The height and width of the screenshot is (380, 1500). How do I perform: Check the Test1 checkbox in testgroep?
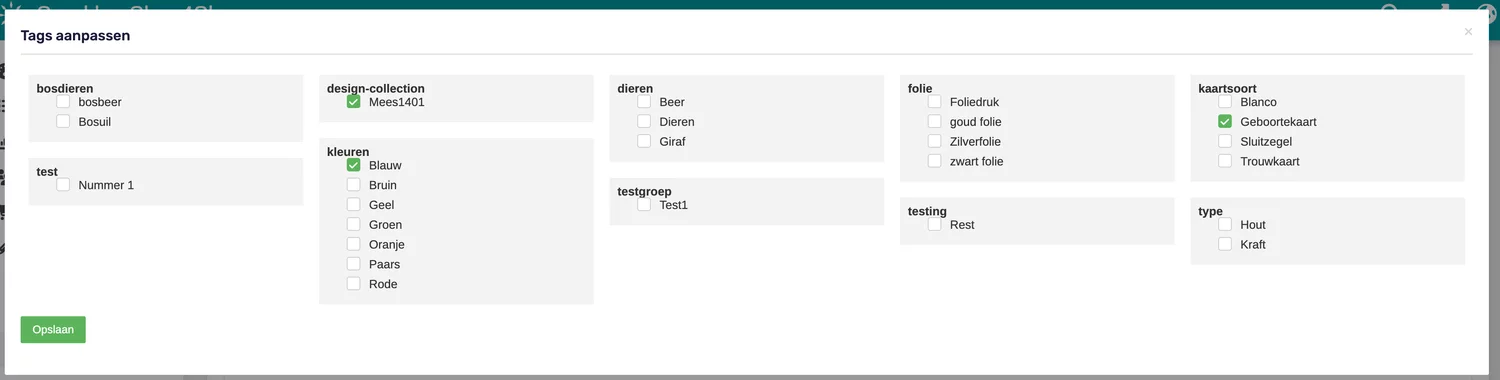tap(644, 205)
